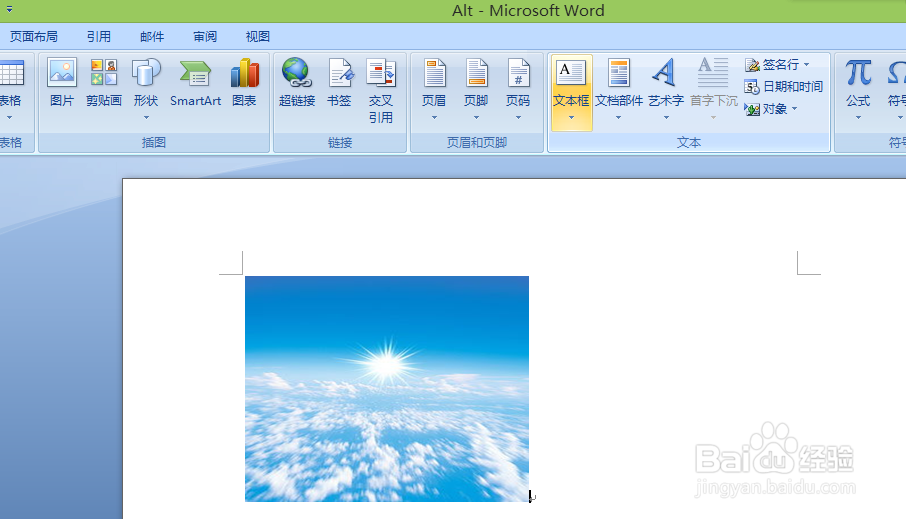Insert 日期和时间 date and time
The image size is (906, 519).
coord(783,87)
